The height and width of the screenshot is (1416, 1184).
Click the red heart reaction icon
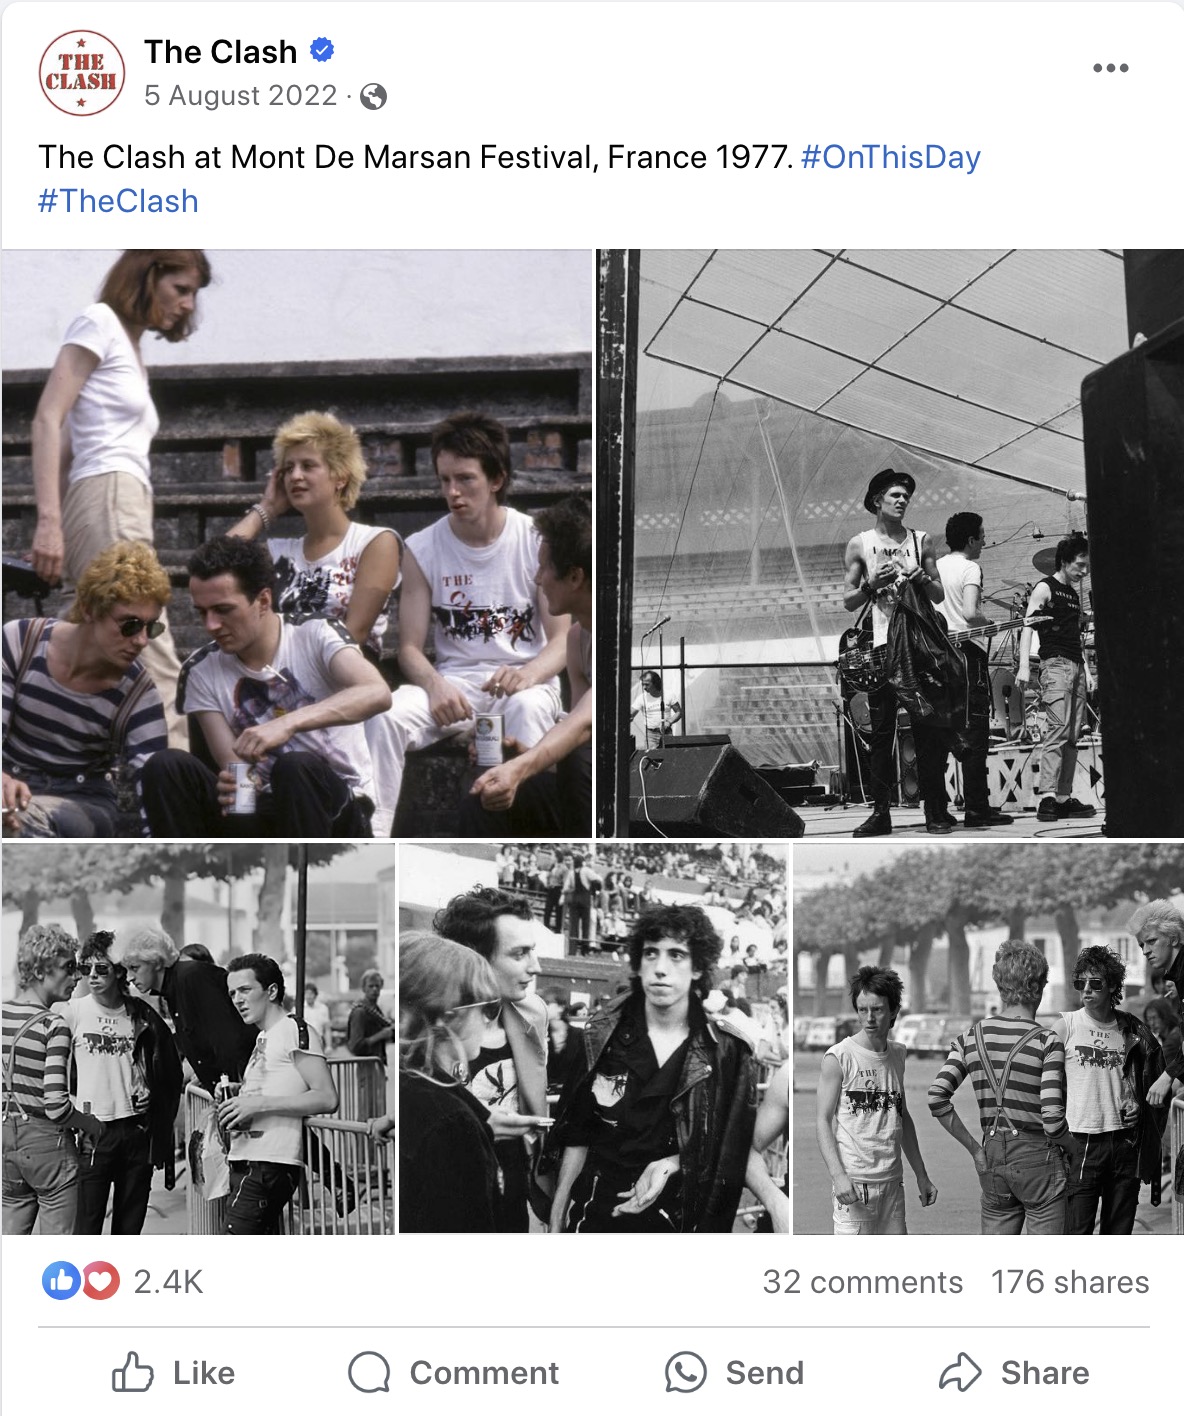[x=100, y=1280]
